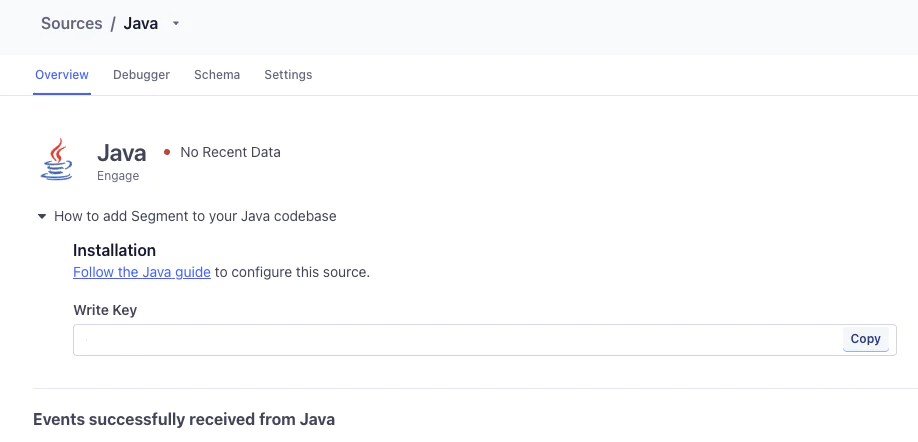918x442 pixels.
Task: Click the Installation heading
Action: click(x=115, y=250)
